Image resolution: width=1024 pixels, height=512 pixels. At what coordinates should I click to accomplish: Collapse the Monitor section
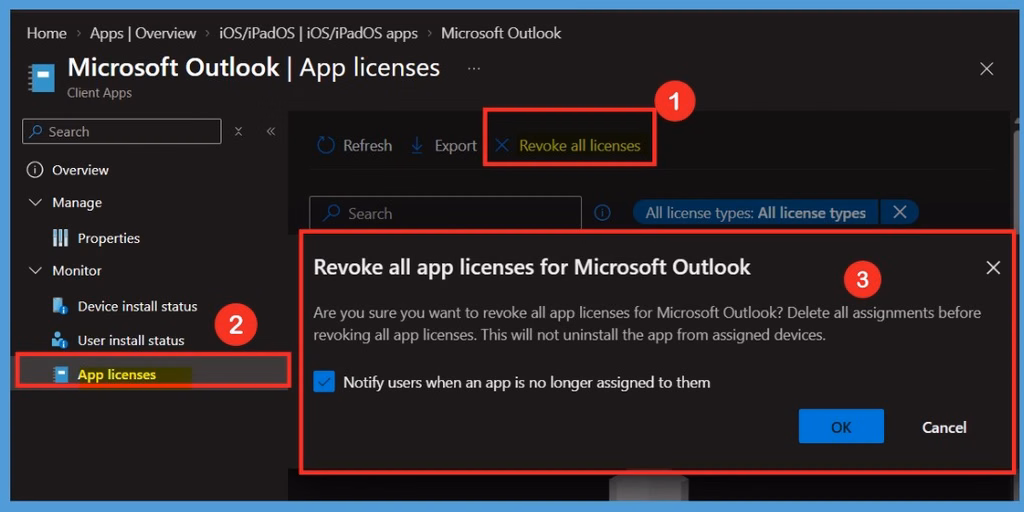pyautogui.click(x=35, y=270)
